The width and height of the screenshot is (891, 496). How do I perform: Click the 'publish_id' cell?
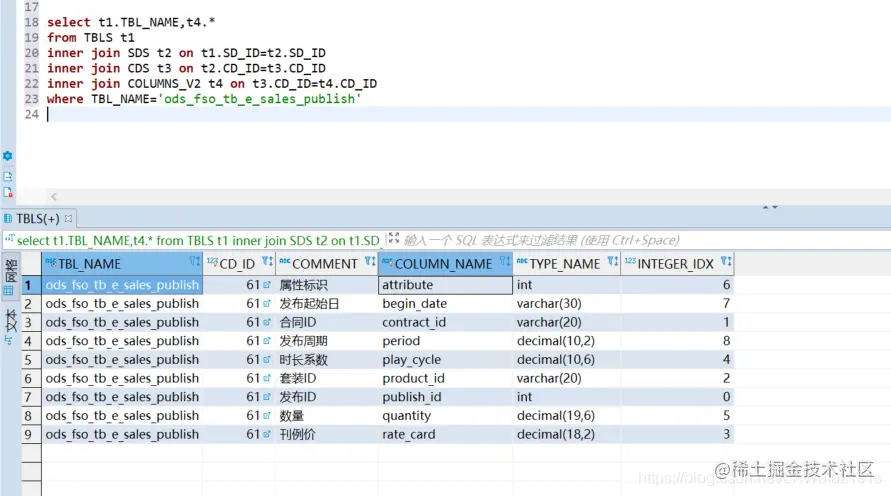446,397
